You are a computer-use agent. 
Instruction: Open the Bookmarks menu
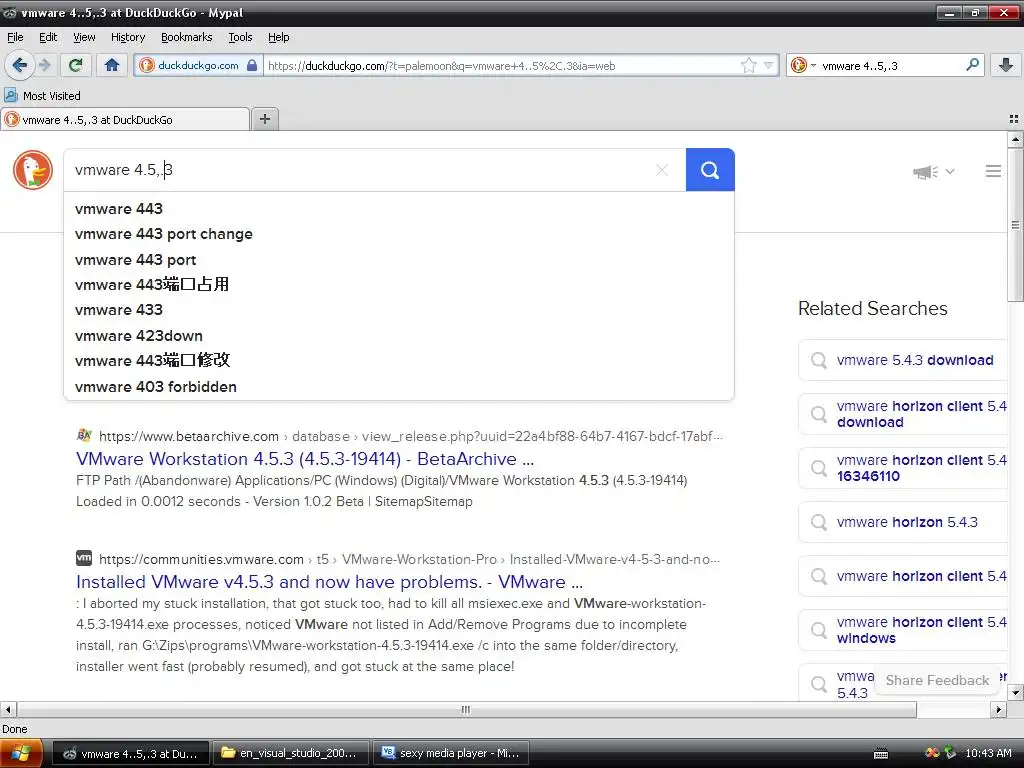click(x=186, y=37)
